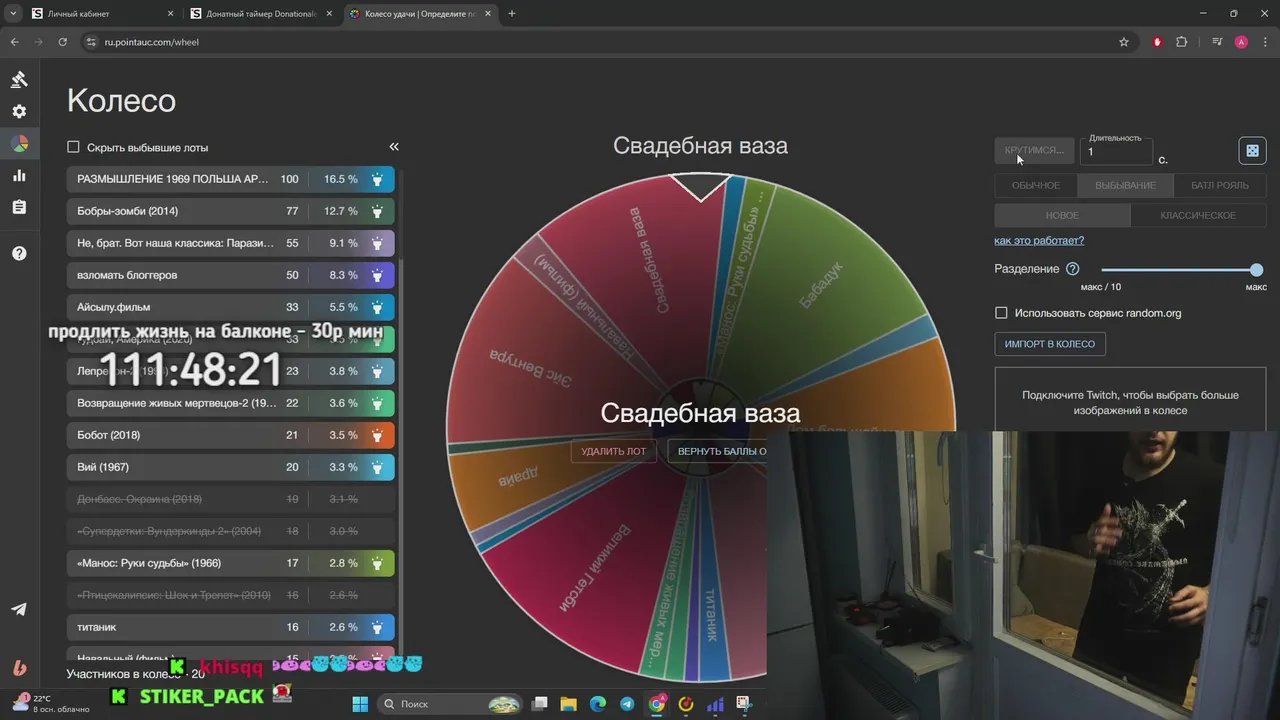1280x720 pixels.
Task: Open the statistics bar chart sidebar icon
Action: 19,175
